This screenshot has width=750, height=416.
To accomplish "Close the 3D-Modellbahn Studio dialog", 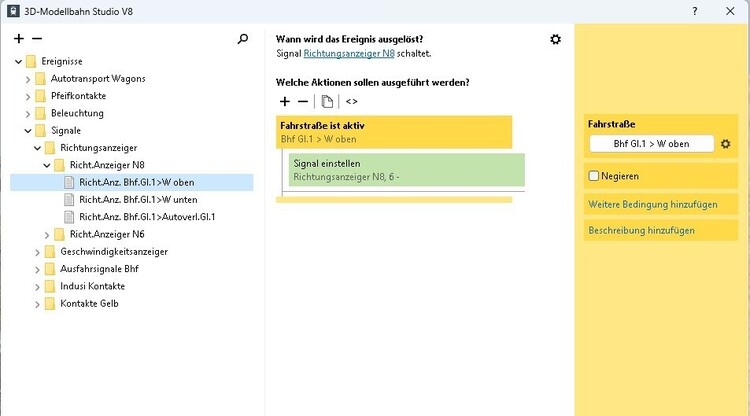I will 730,11.
